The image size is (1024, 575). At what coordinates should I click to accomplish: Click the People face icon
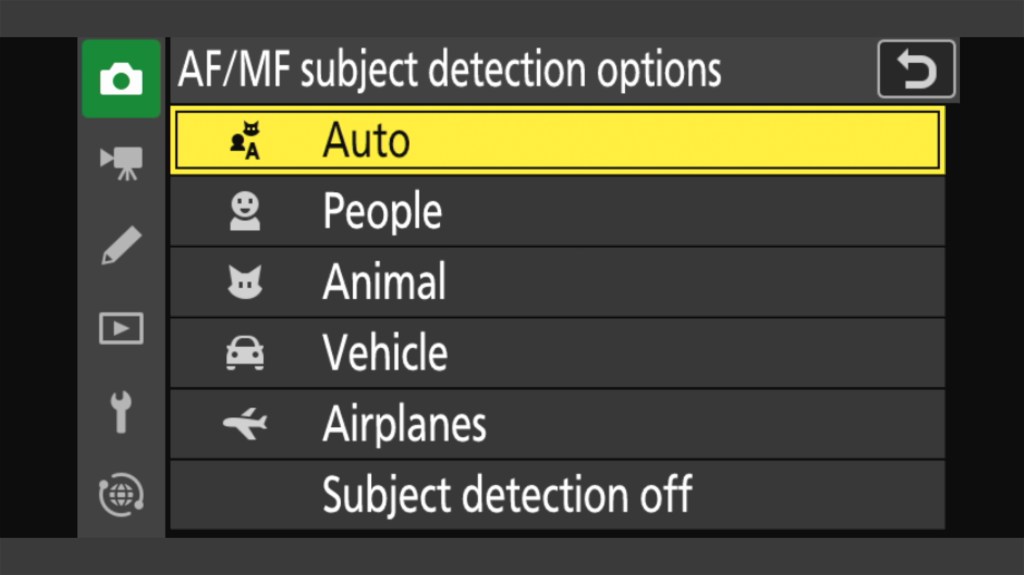pyautogui.click(x=245, y=211)
